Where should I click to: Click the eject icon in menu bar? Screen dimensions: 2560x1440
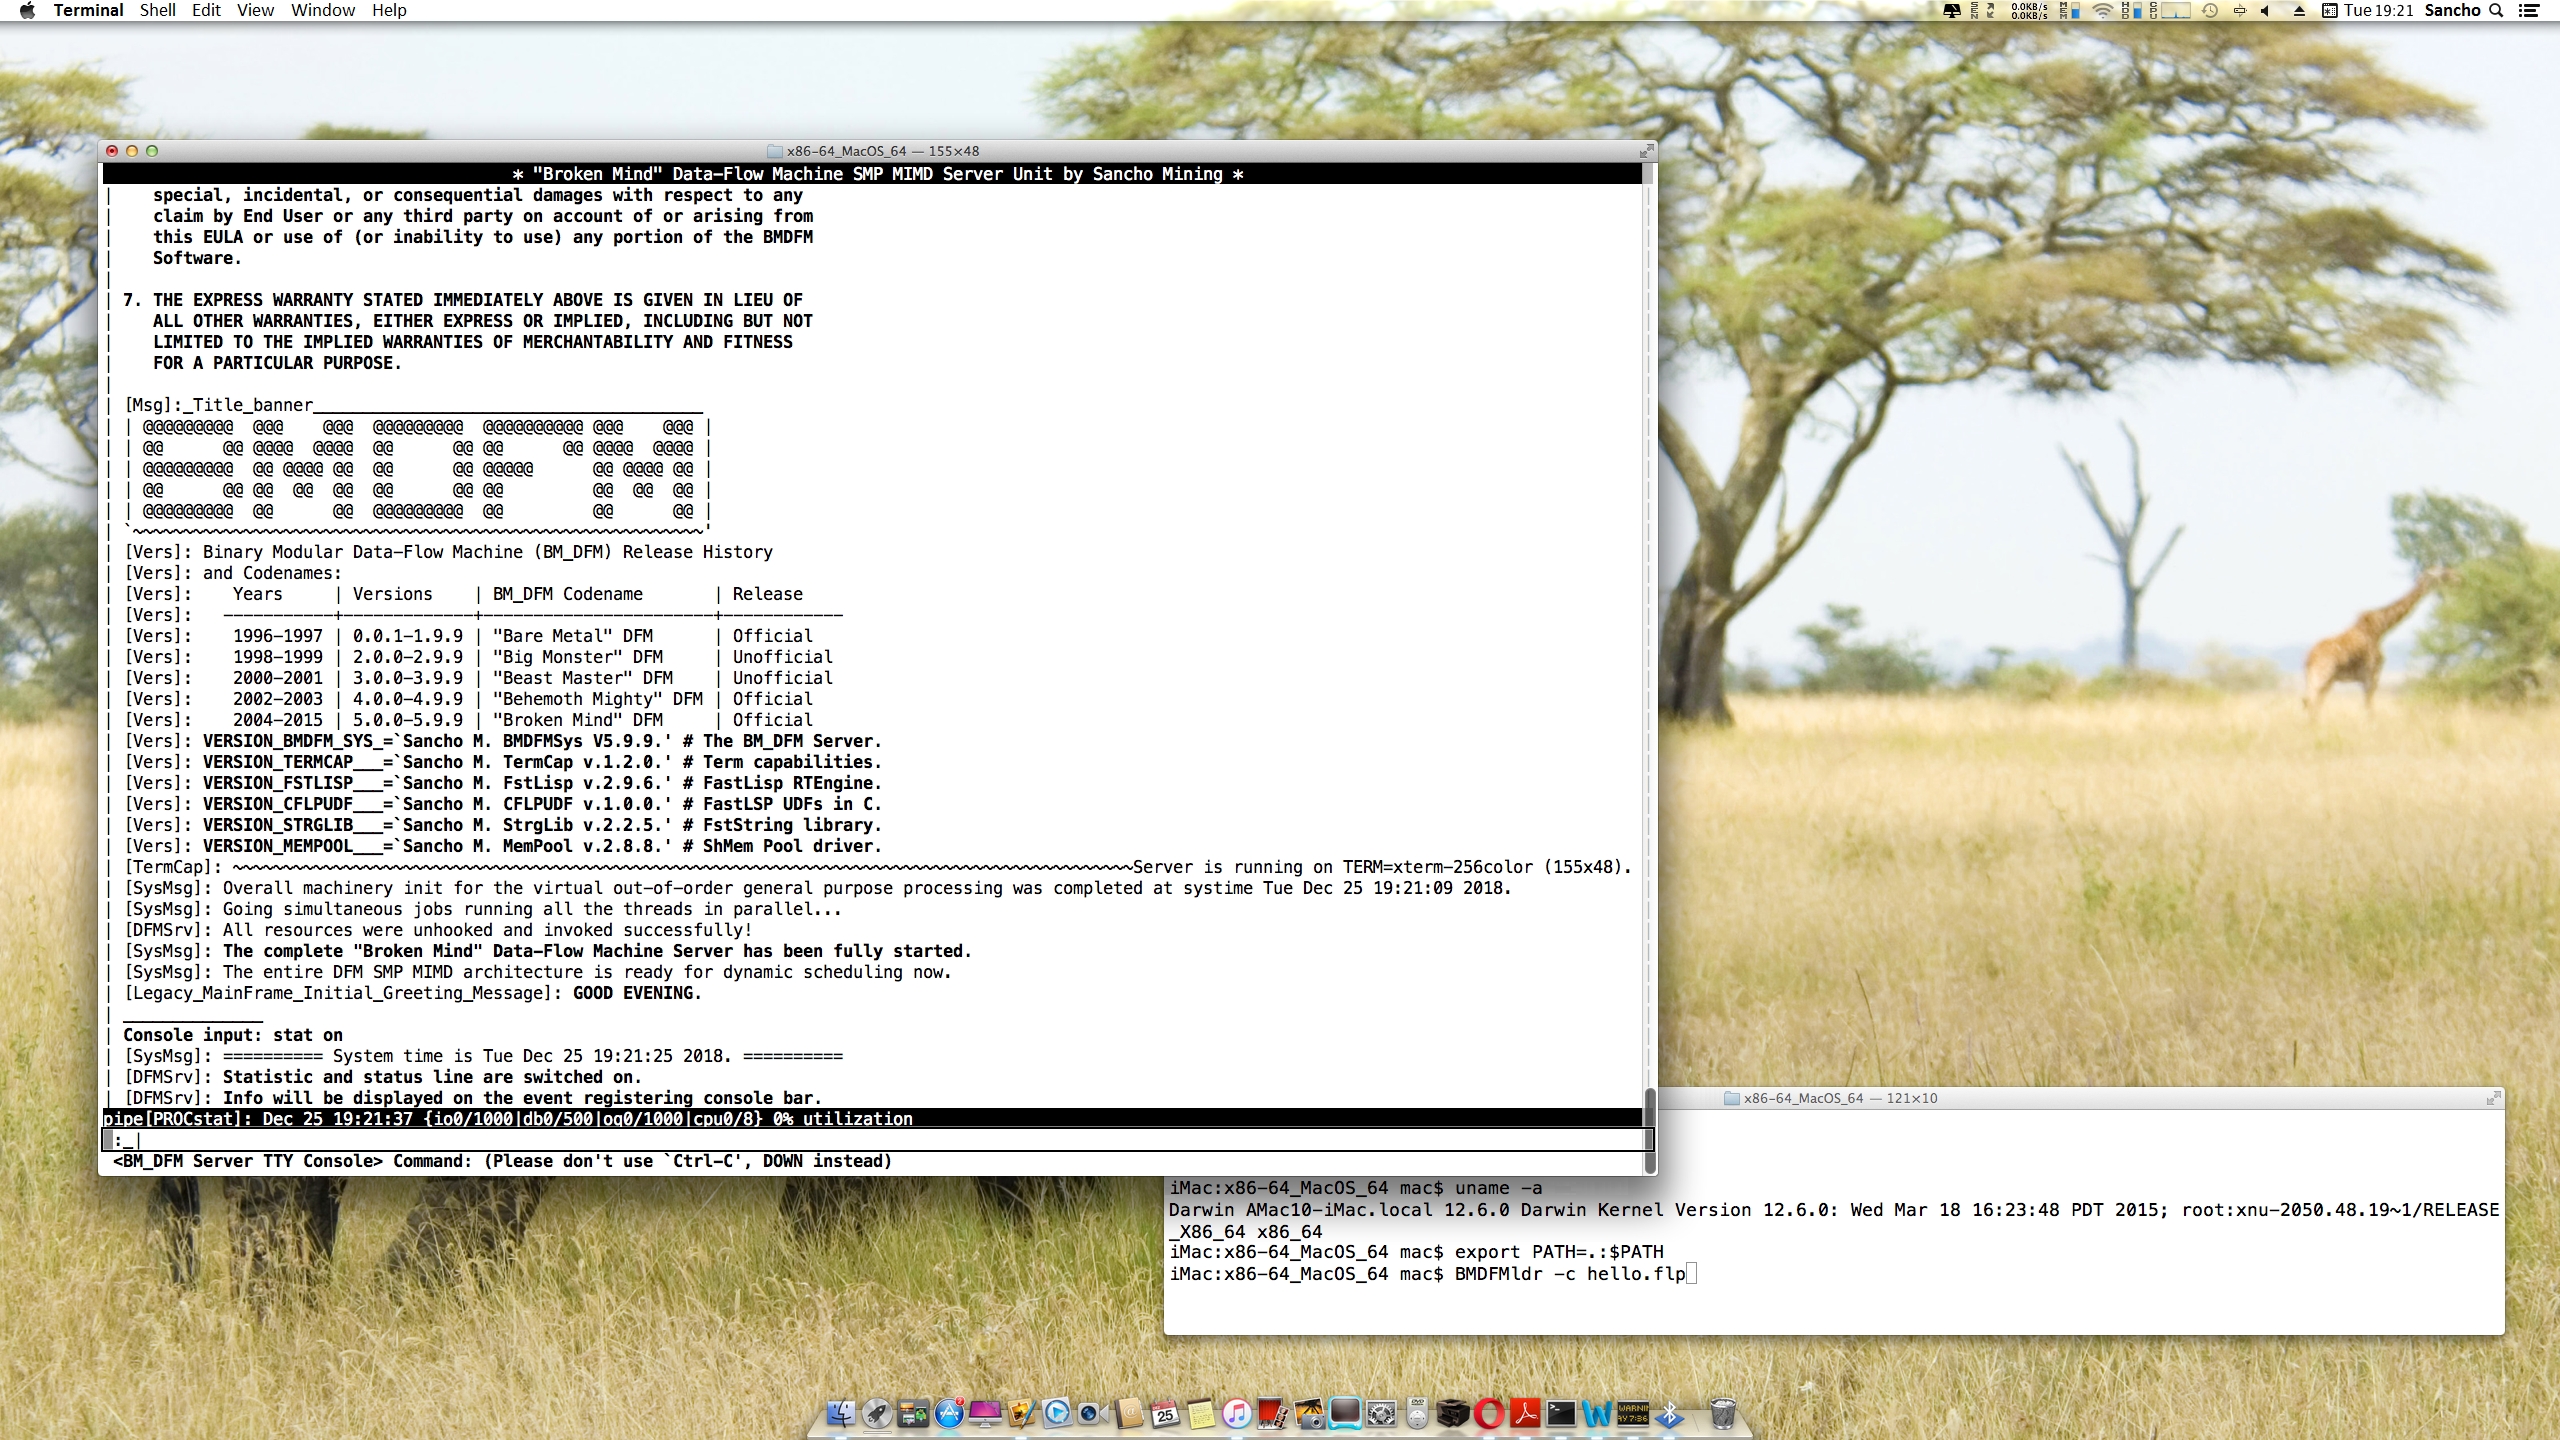click(2299, 10)
